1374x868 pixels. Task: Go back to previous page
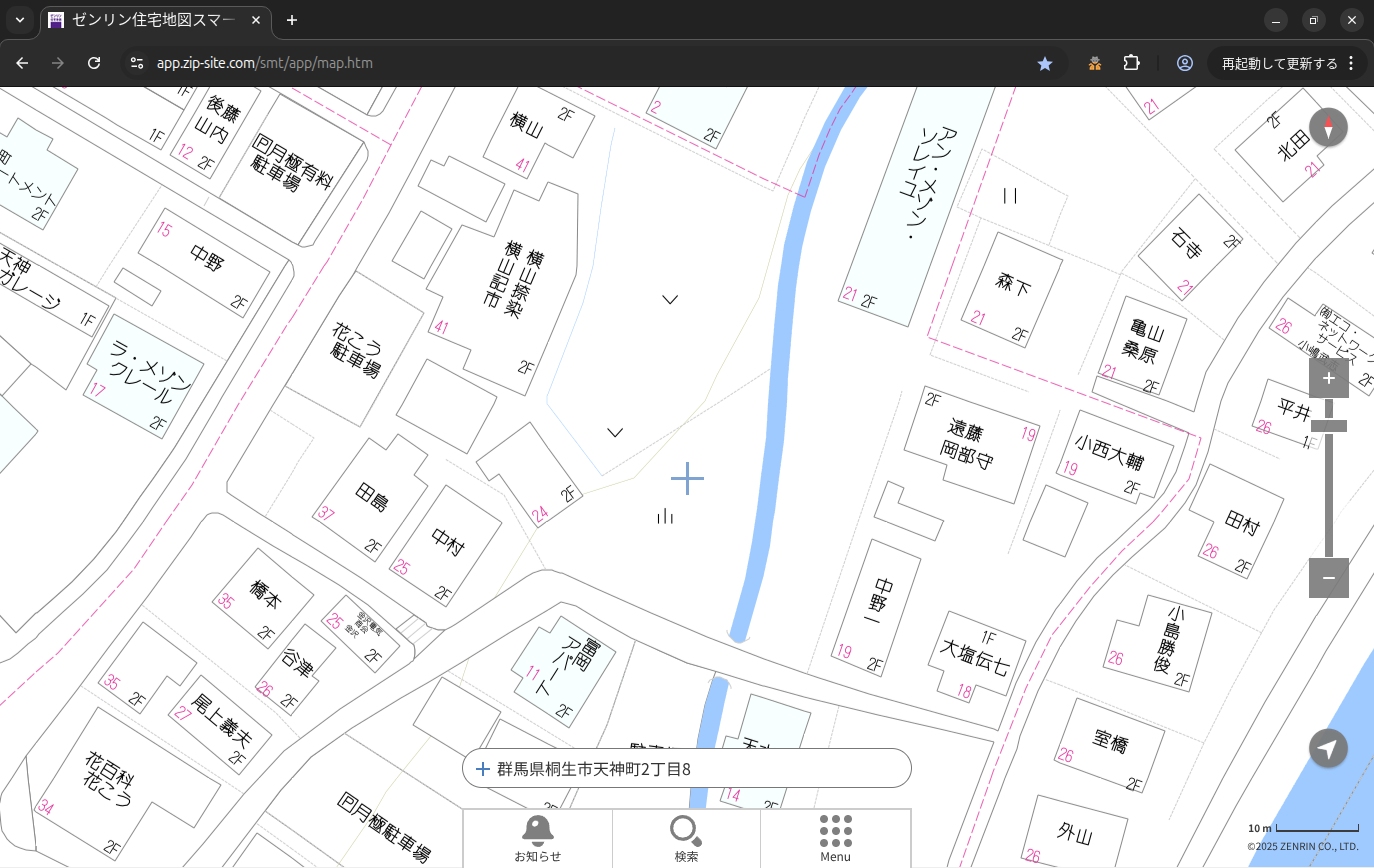pyautogui.click(x=22, y=63)
